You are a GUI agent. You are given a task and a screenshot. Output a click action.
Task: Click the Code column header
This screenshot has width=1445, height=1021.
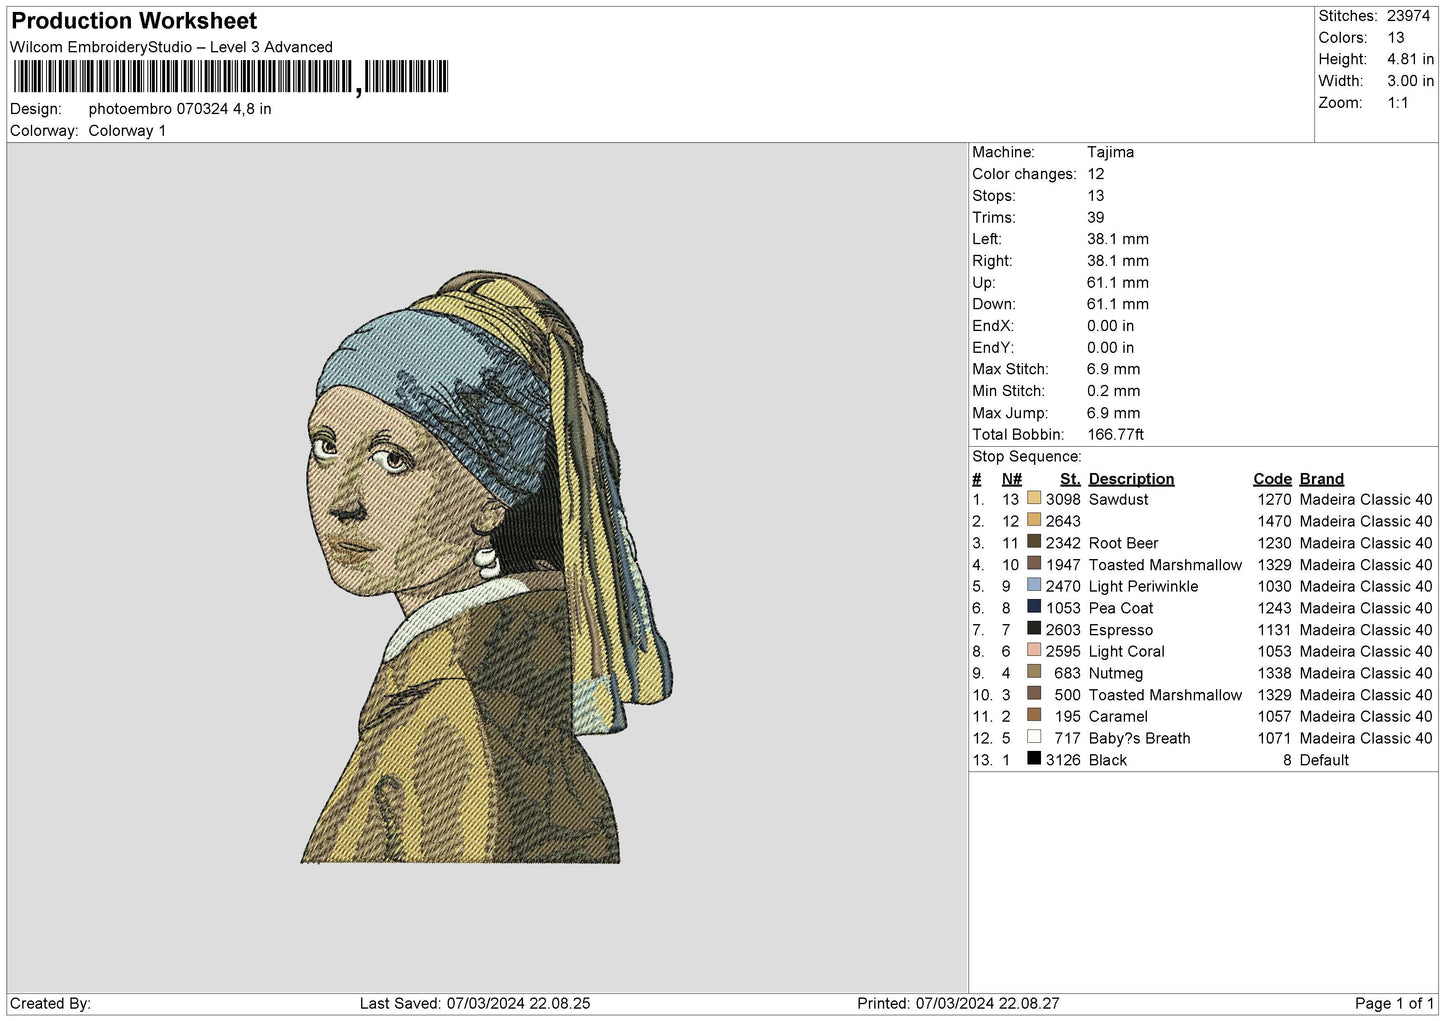(1272, 479)
